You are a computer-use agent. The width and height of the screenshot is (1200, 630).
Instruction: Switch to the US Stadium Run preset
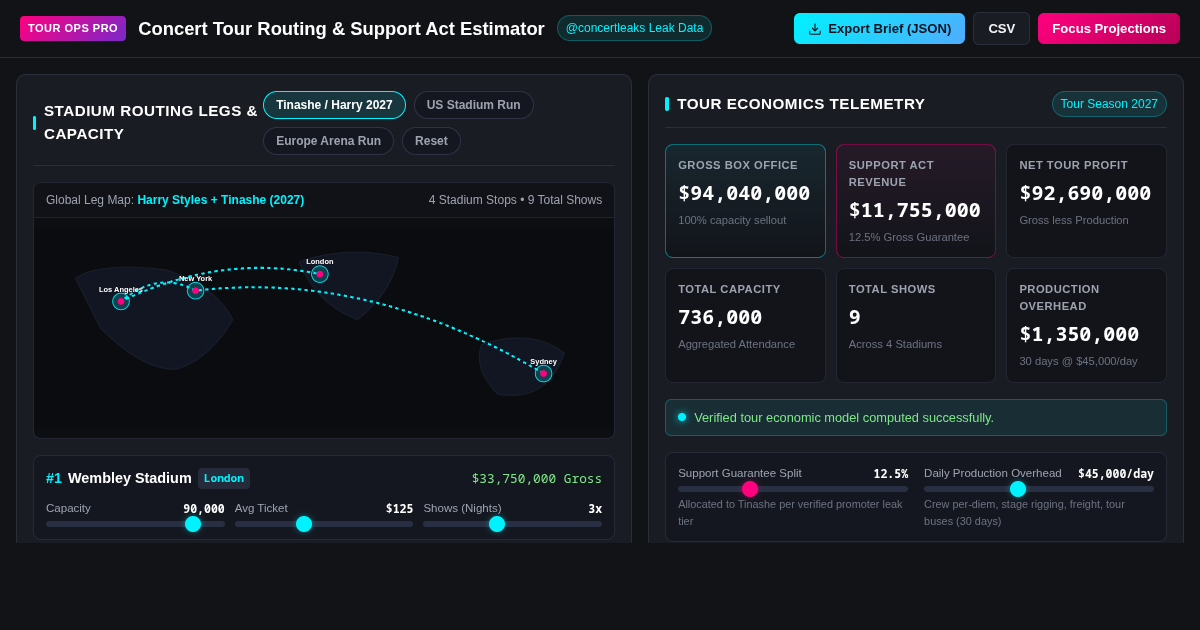(x=473, y=105)
